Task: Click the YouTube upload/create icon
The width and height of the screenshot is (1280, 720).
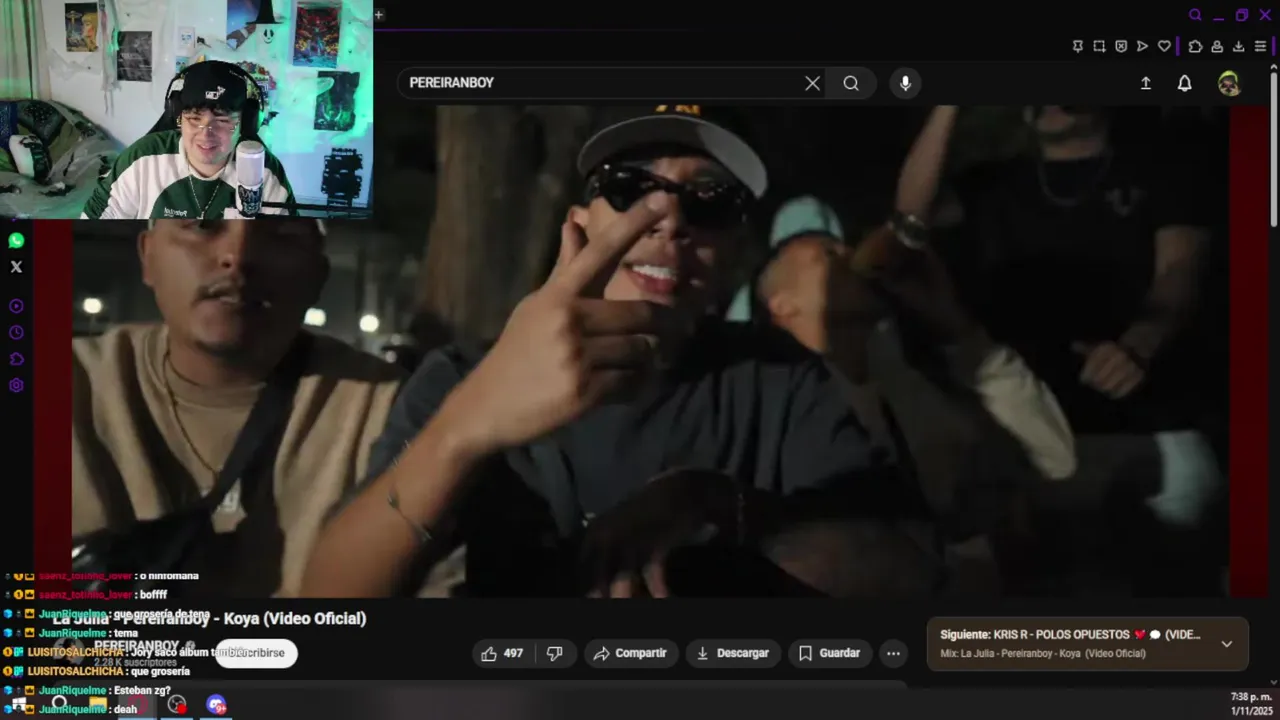Action: 1146,83
